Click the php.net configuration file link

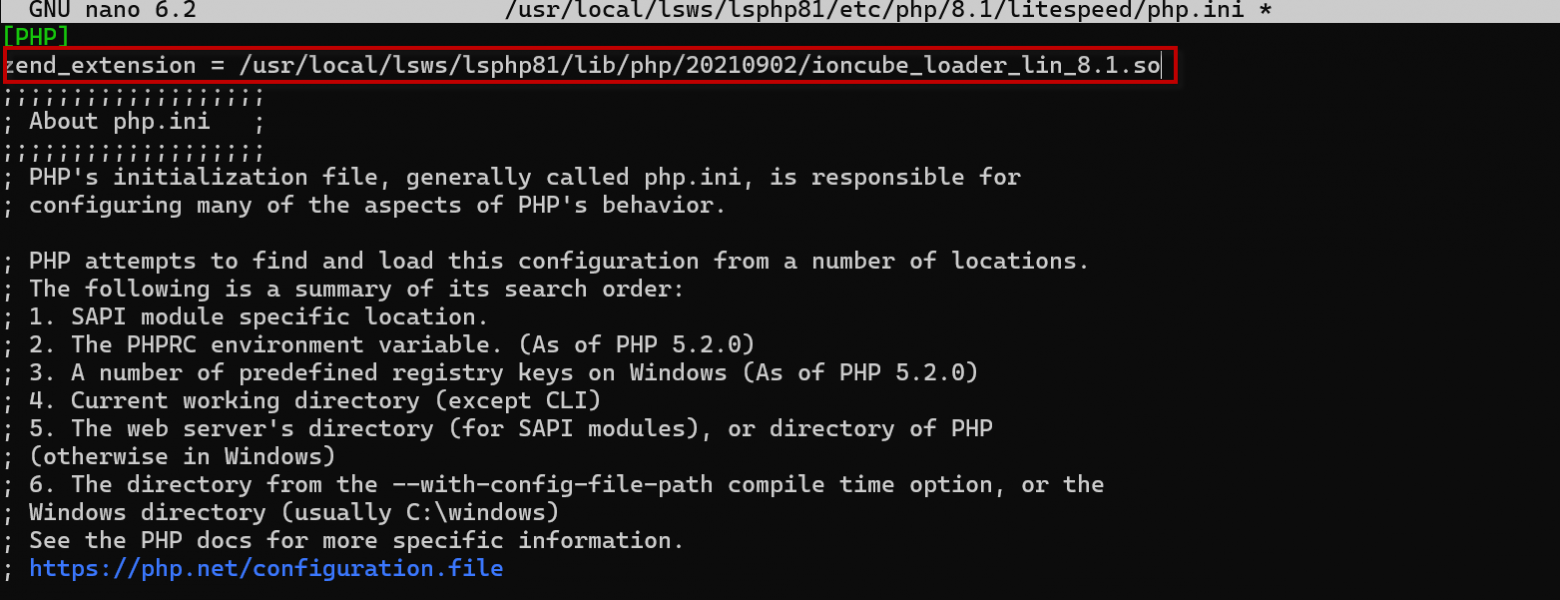click(266, 569)
